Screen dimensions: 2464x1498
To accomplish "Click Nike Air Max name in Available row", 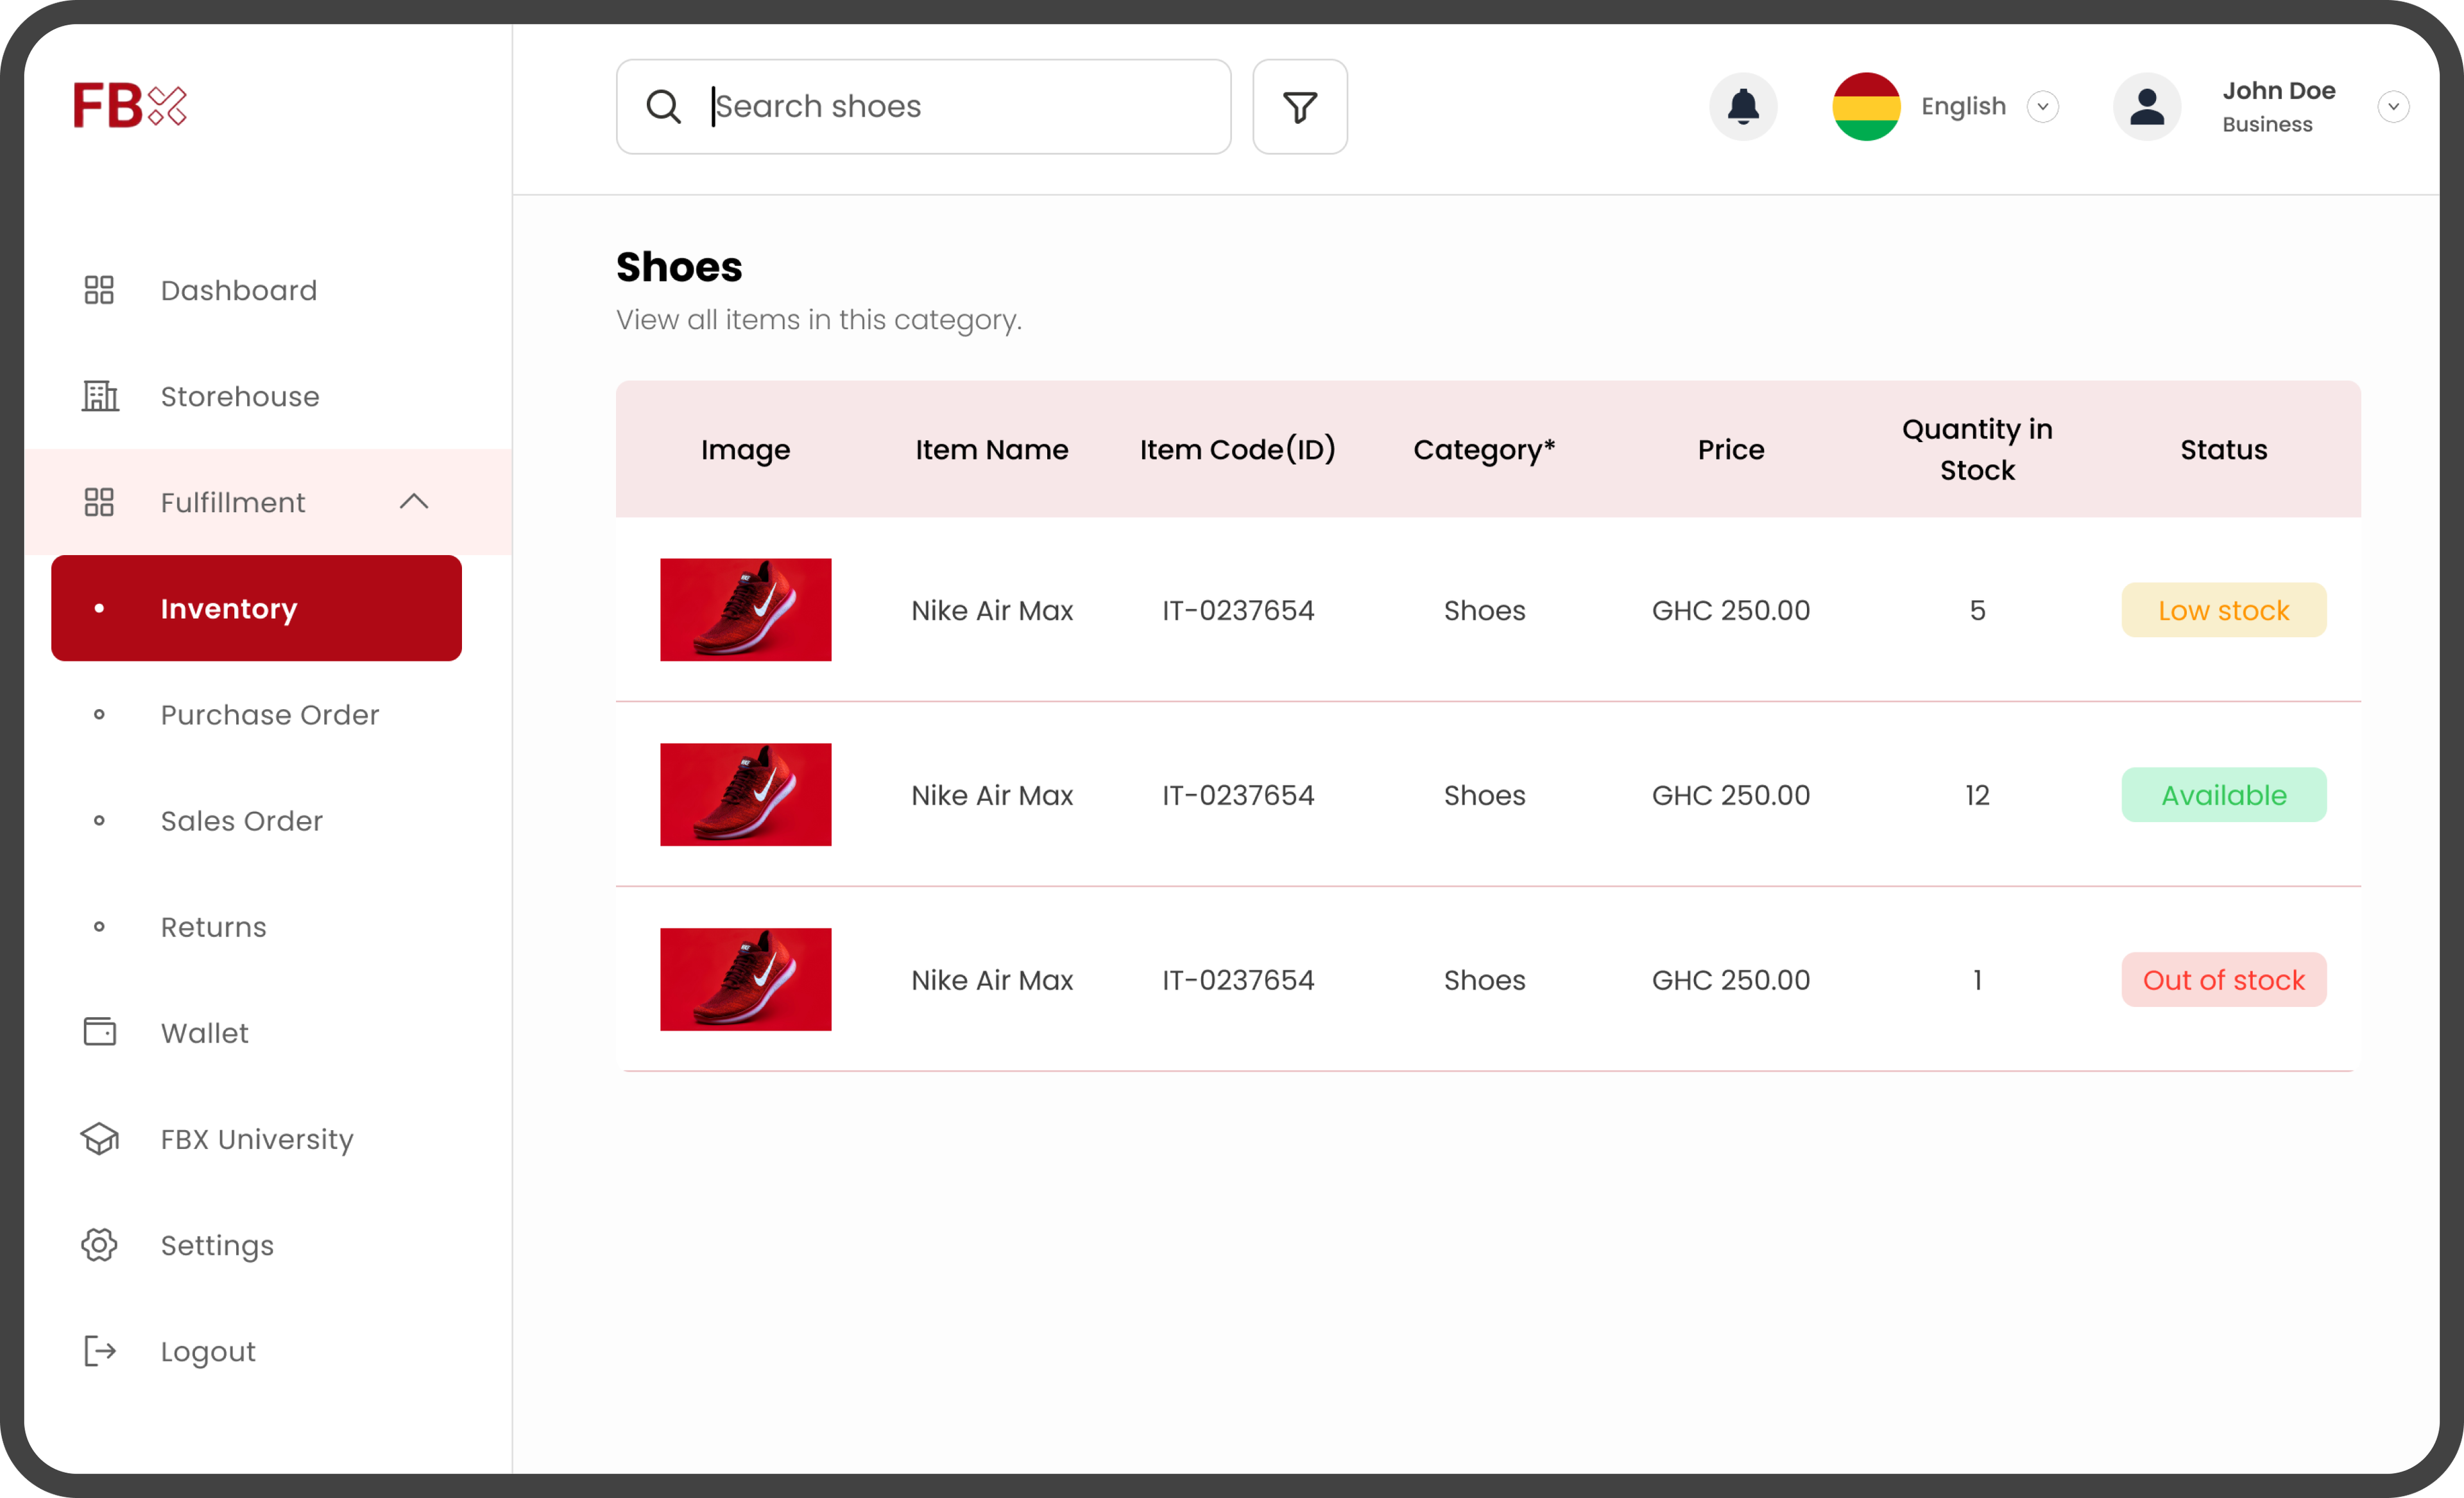I will point(991,795).
